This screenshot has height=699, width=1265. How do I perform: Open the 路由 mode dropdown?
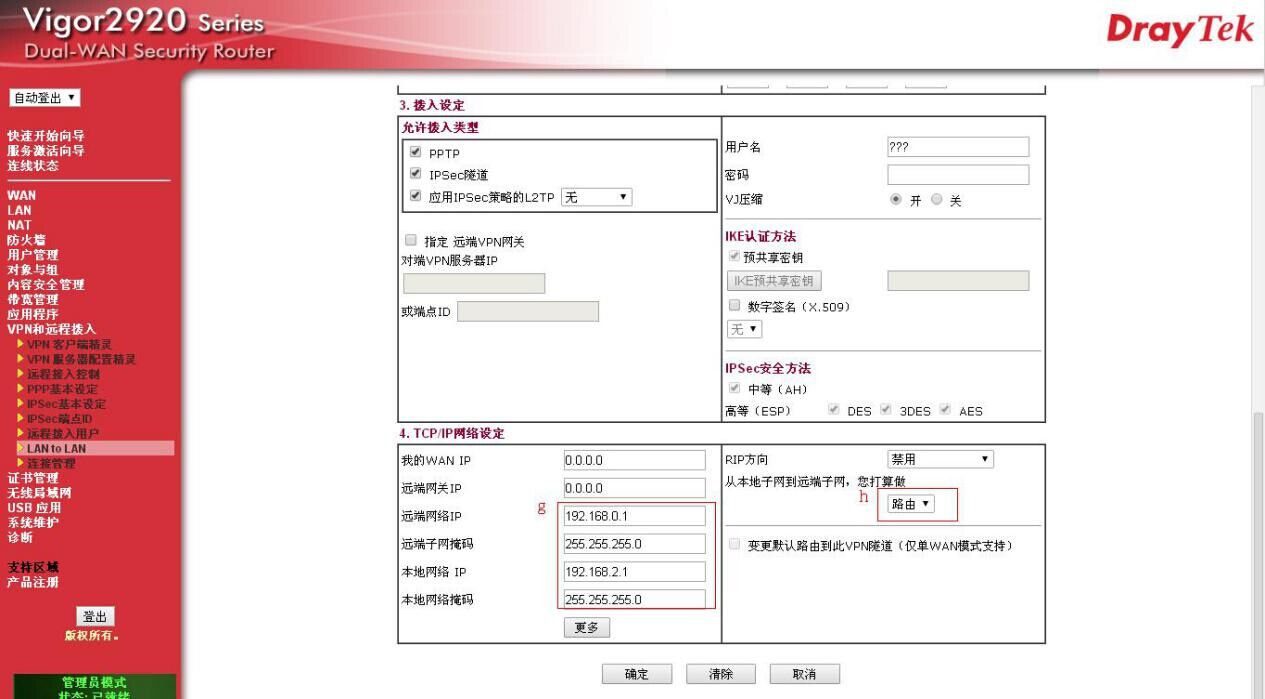[x=911, y=504]
